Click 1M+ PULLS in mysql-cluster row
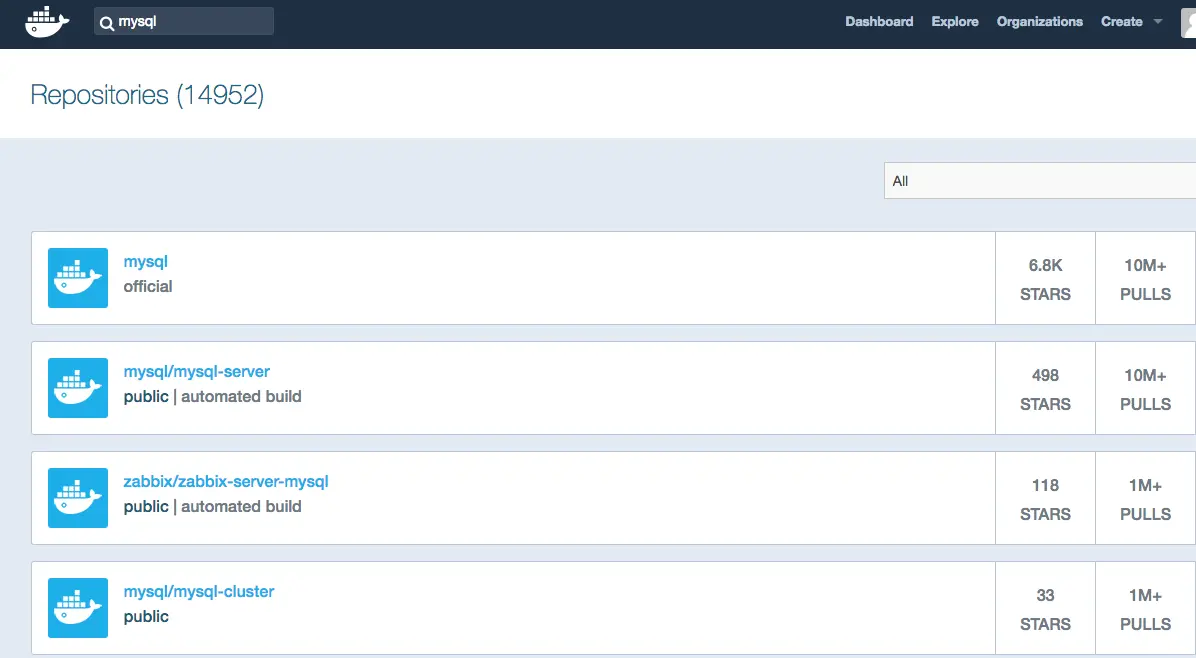1196x658 pixels. pos(1145,608)
